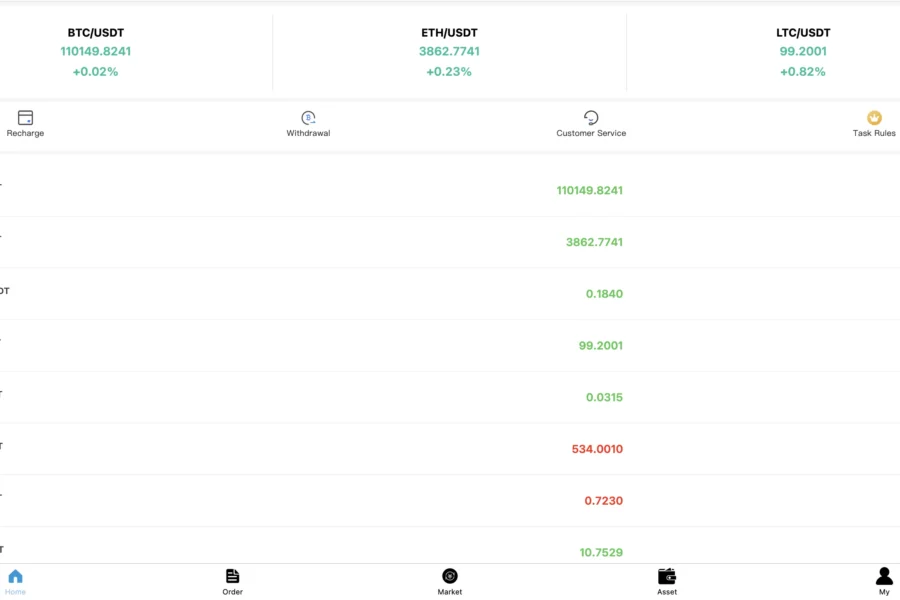900x600 pixels.
Task: Switch to the Market icon
Action: tap(450, 576)
